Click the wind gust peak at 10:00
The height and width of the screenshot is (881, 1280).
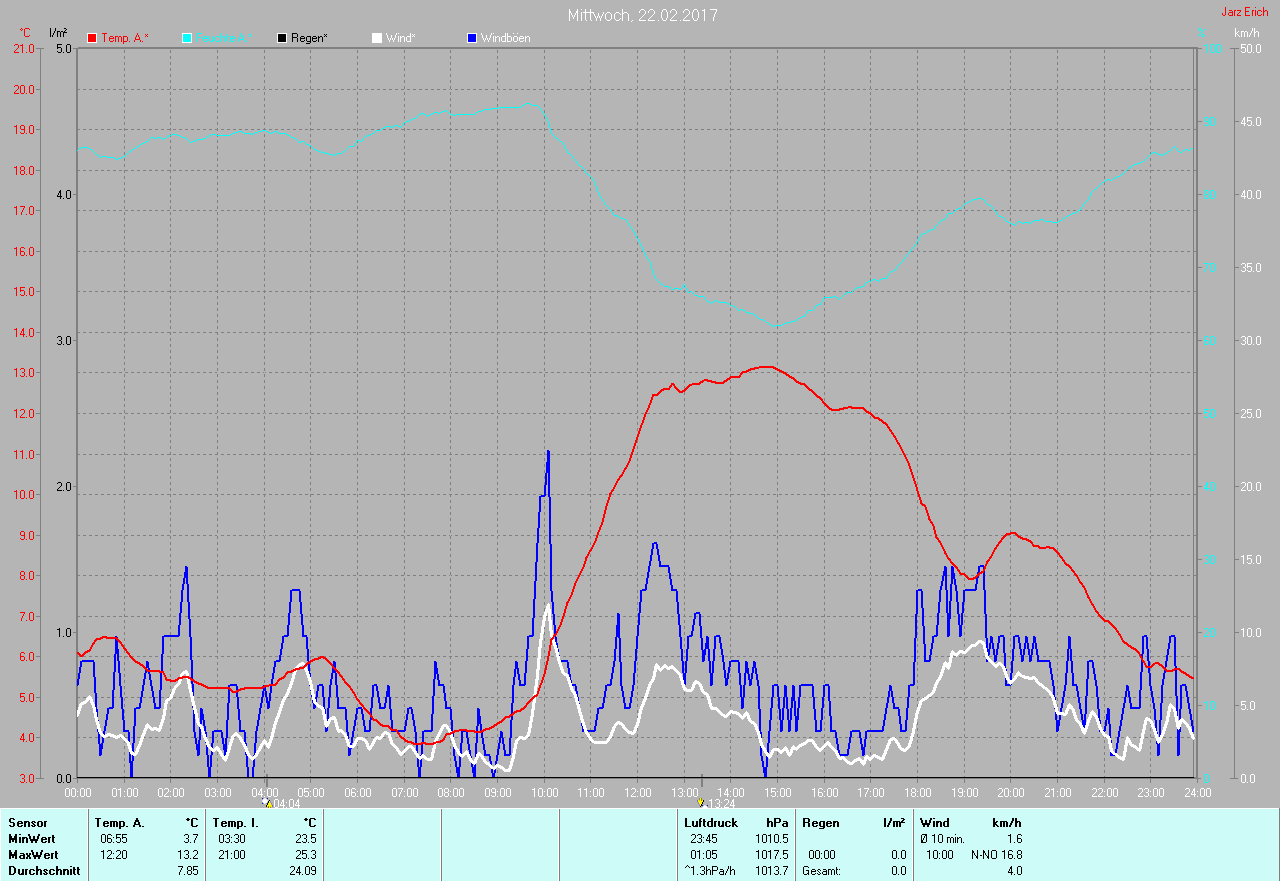548,452
